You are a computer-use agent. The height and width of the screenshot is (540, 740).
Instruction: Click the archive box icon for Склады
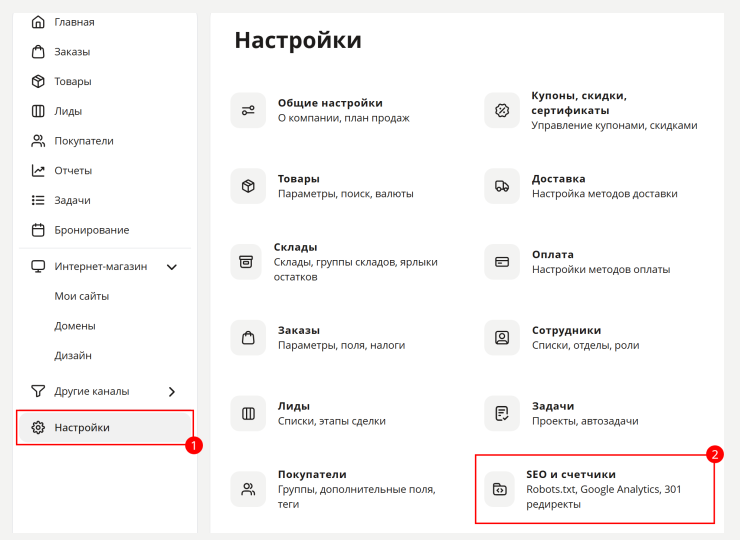pyautogui.click(x=246, y=262)
